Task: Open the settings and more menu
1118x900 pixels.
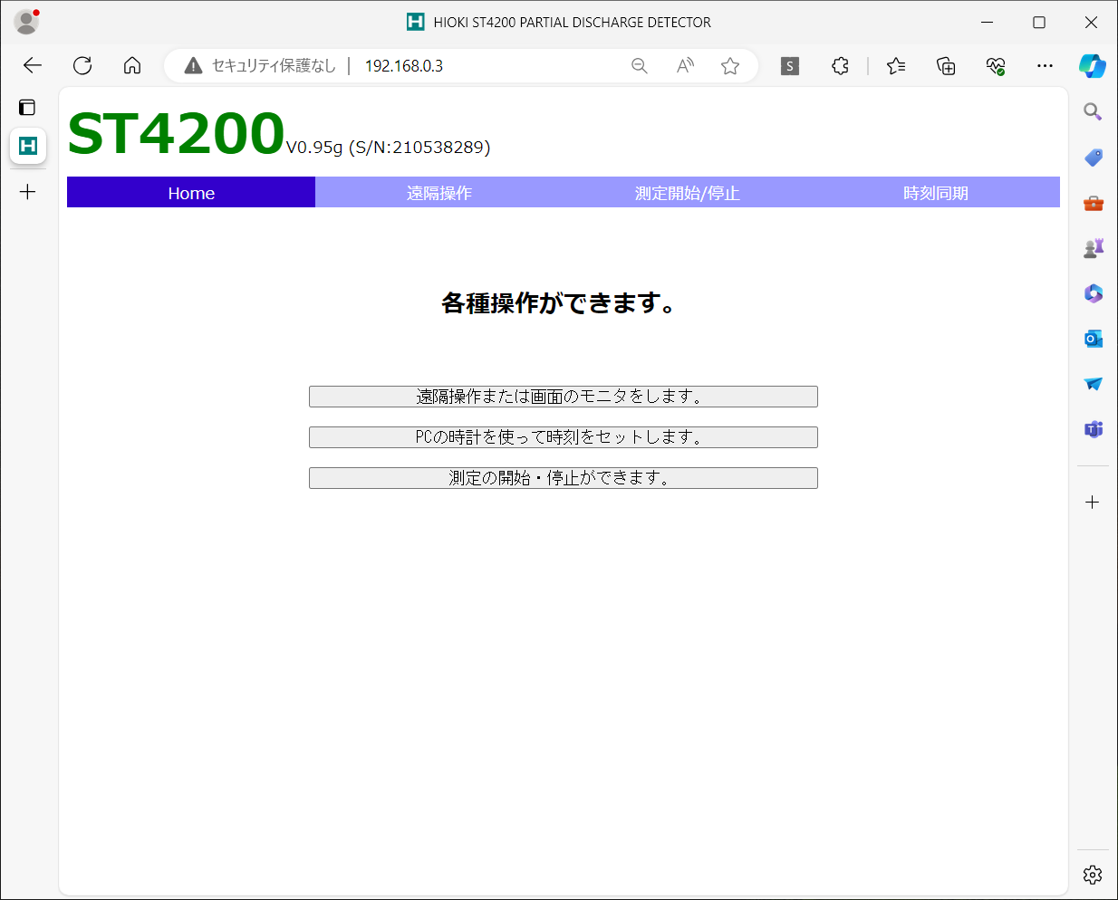Action: pyautogui.click(x=1045, y=66)
